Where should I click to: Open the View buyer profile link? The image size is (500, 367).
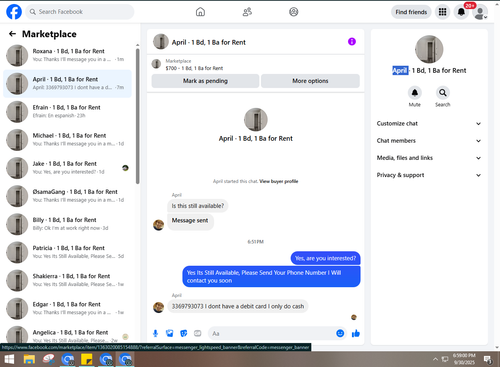(x=279, y=181)
